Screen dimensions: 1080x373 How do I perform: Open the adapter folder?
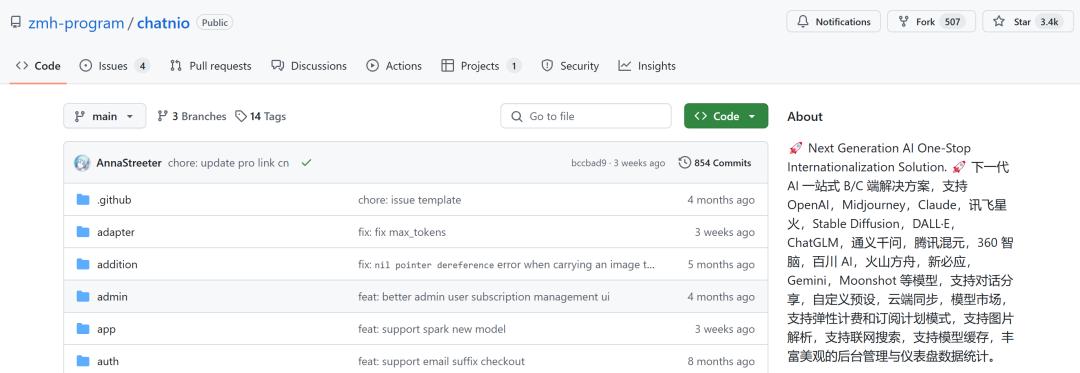[x=116, y=232]
